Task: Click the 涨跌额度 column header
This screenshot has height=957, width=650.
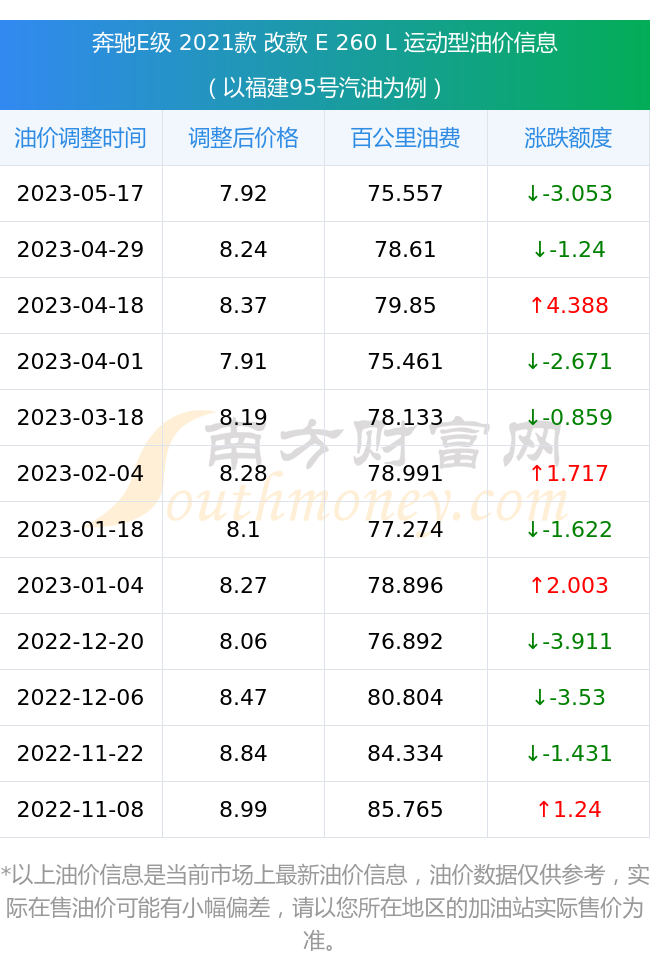Action: (x=568, y=138)
